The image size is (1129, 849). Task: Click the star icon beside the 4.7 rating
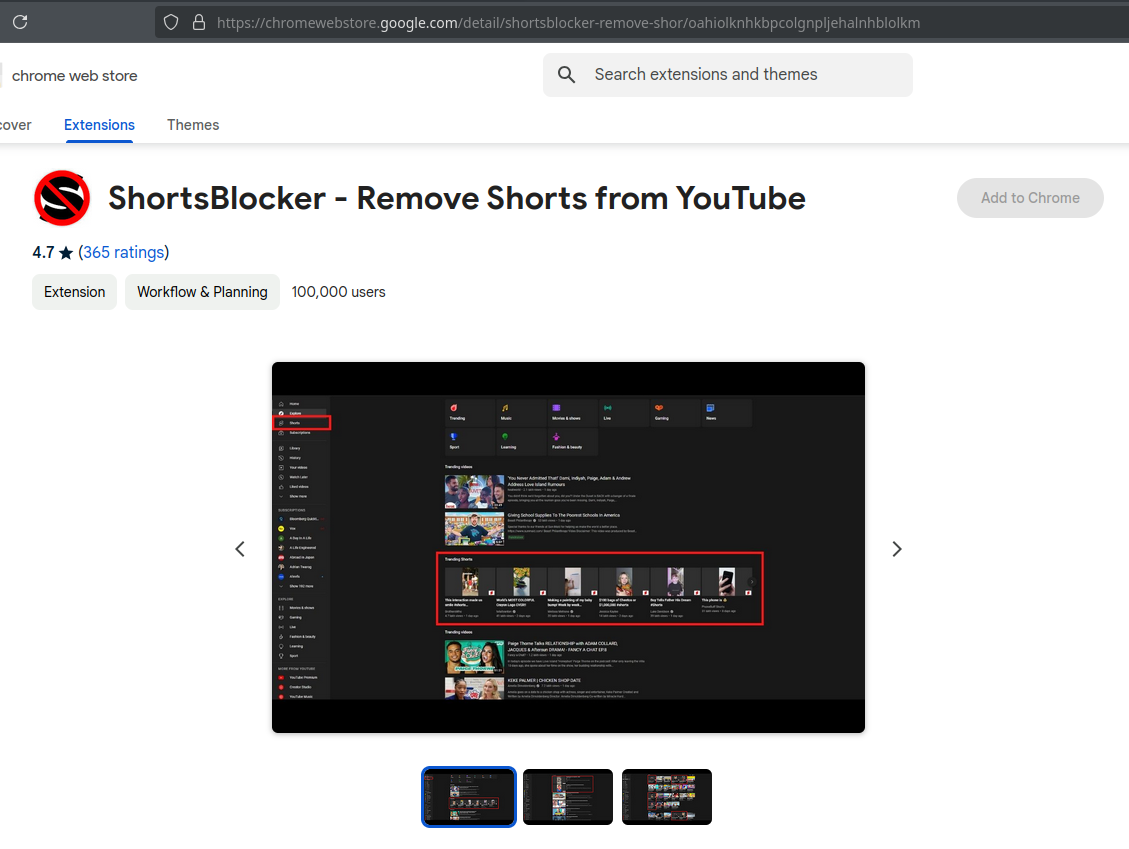tap(66, 253)
